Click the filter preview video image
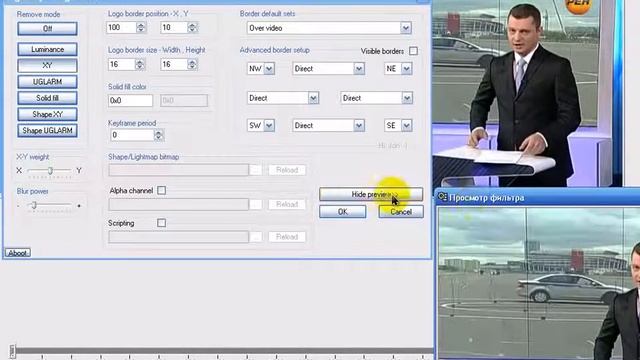Screen dimensions: 640x360 click(539, 283)
